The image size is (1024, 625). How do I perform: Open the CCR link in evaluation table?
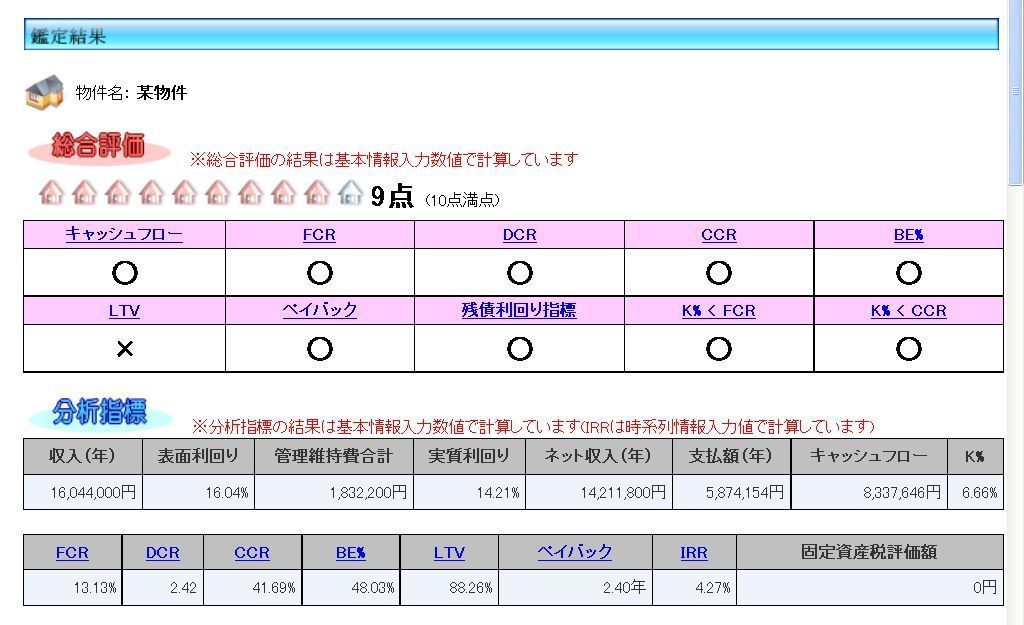coord(718,235)
